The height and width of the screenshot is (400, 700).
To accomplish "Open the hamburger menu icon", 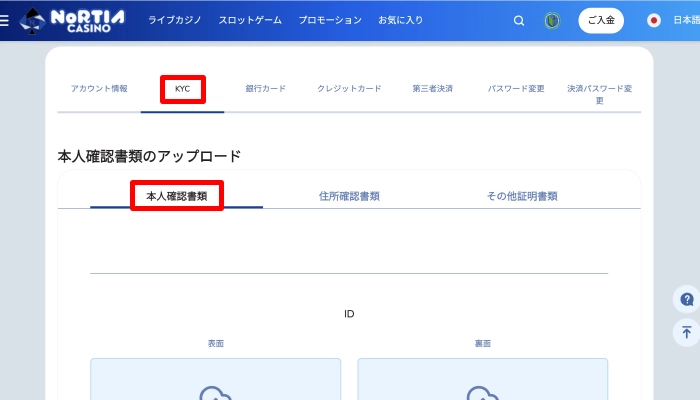I will [x=5, y=20].
